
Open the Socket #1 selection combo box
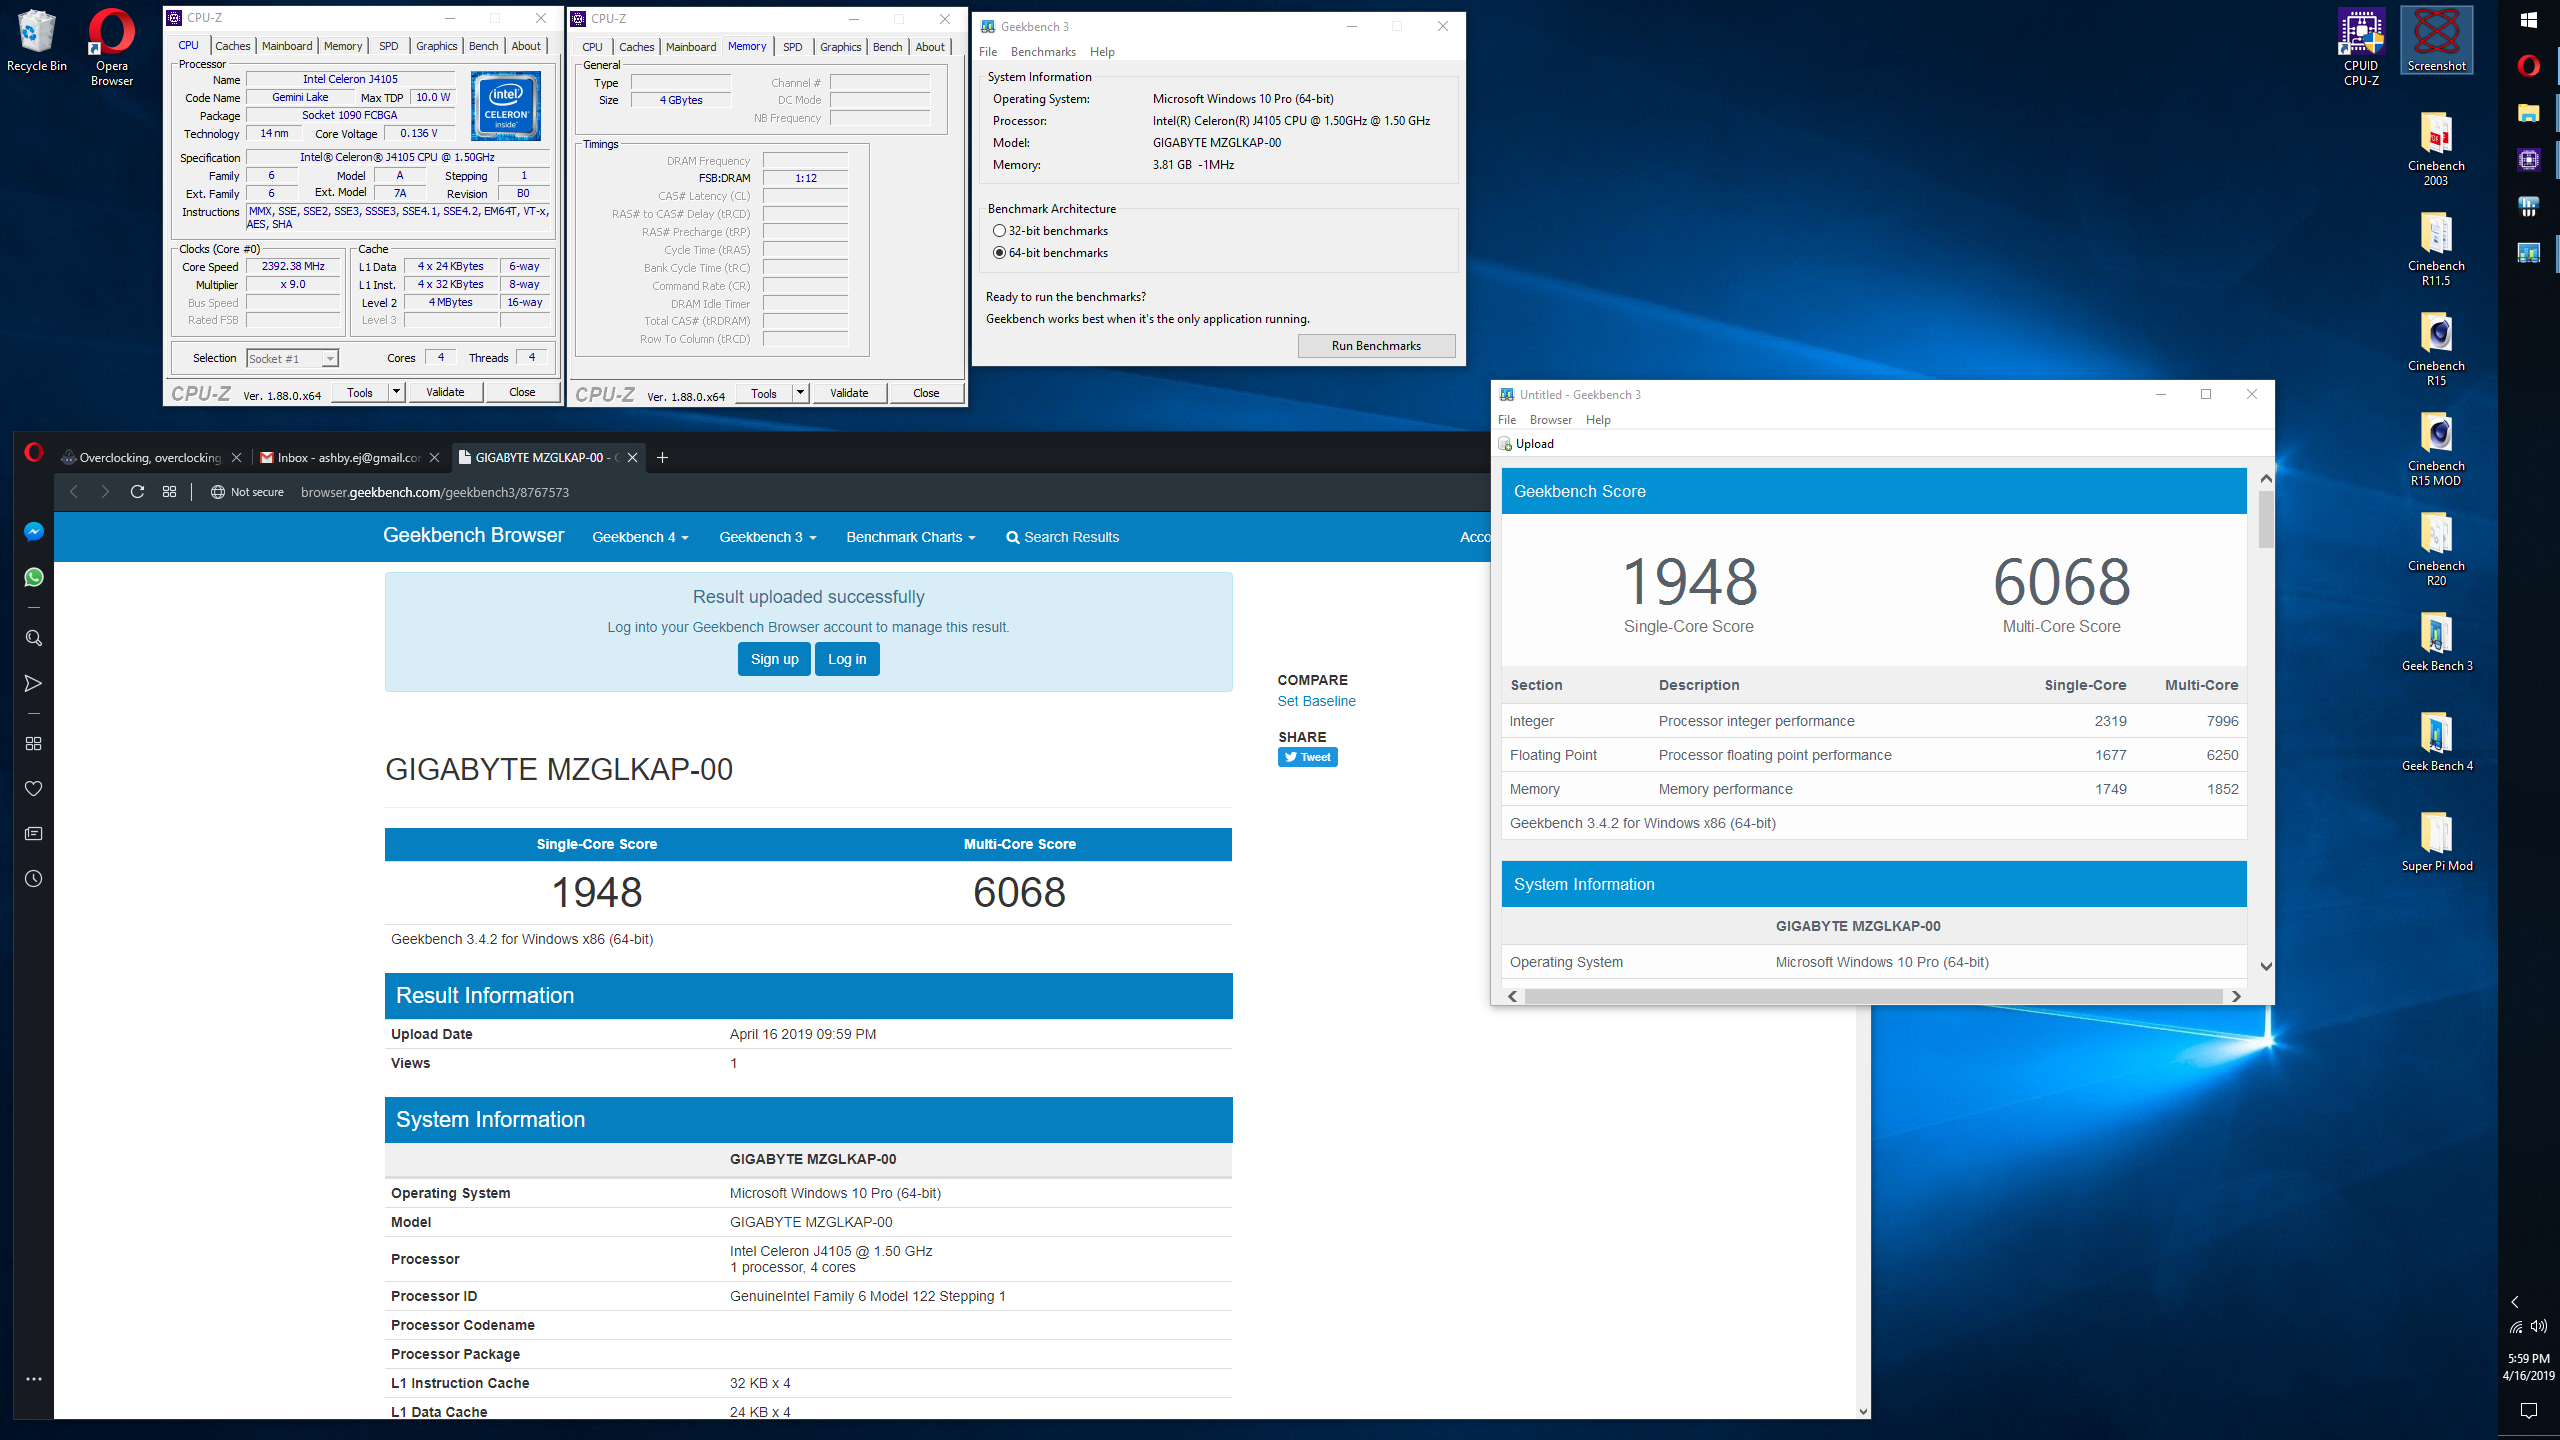point(292,358)
